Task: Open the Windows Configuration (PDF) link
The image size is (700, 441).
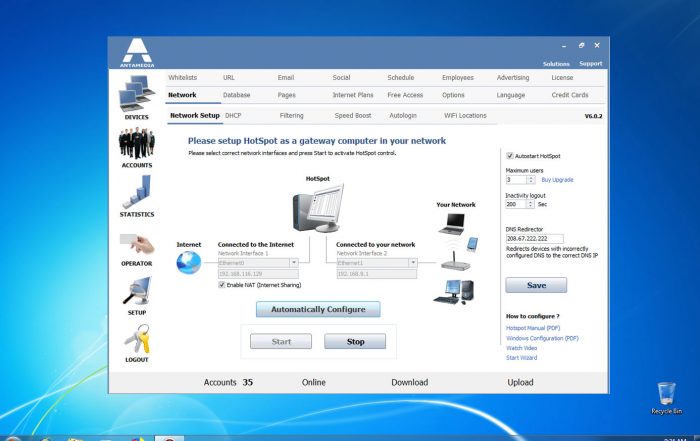Action: coord(542,338)
